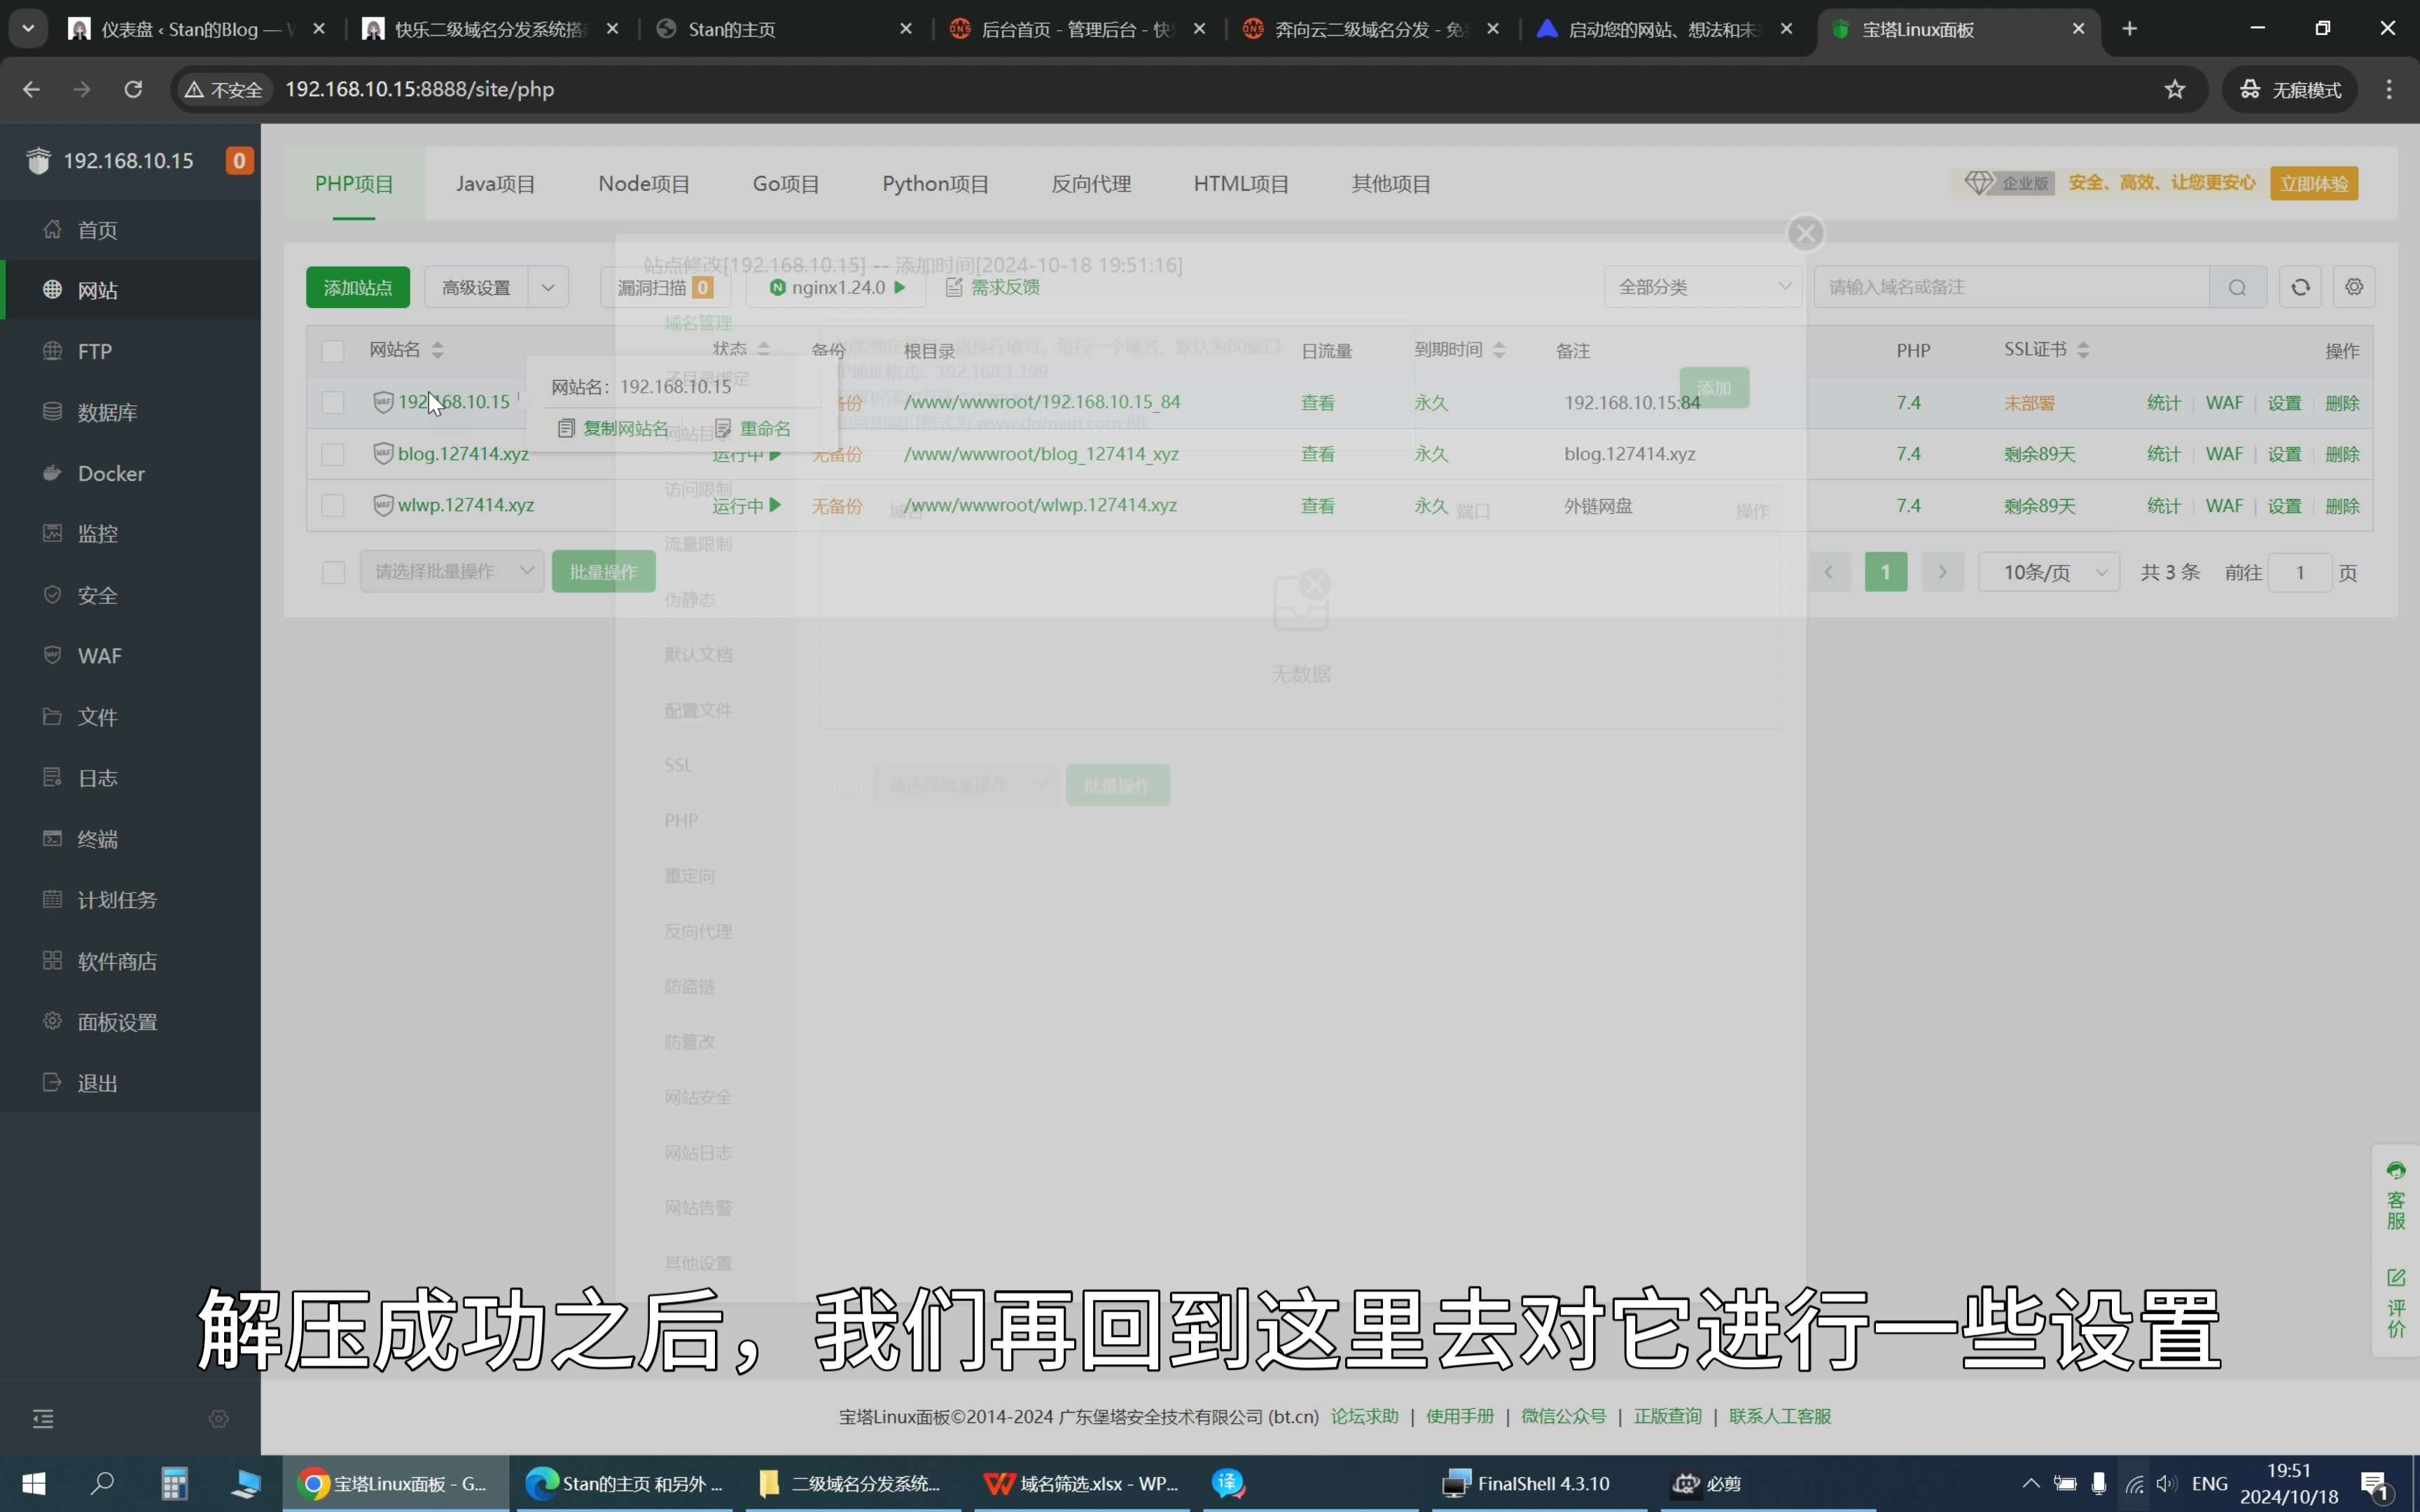Sort by 网站名 column arrows
Screen dimensions: 2420x1512
coord(437,350)
